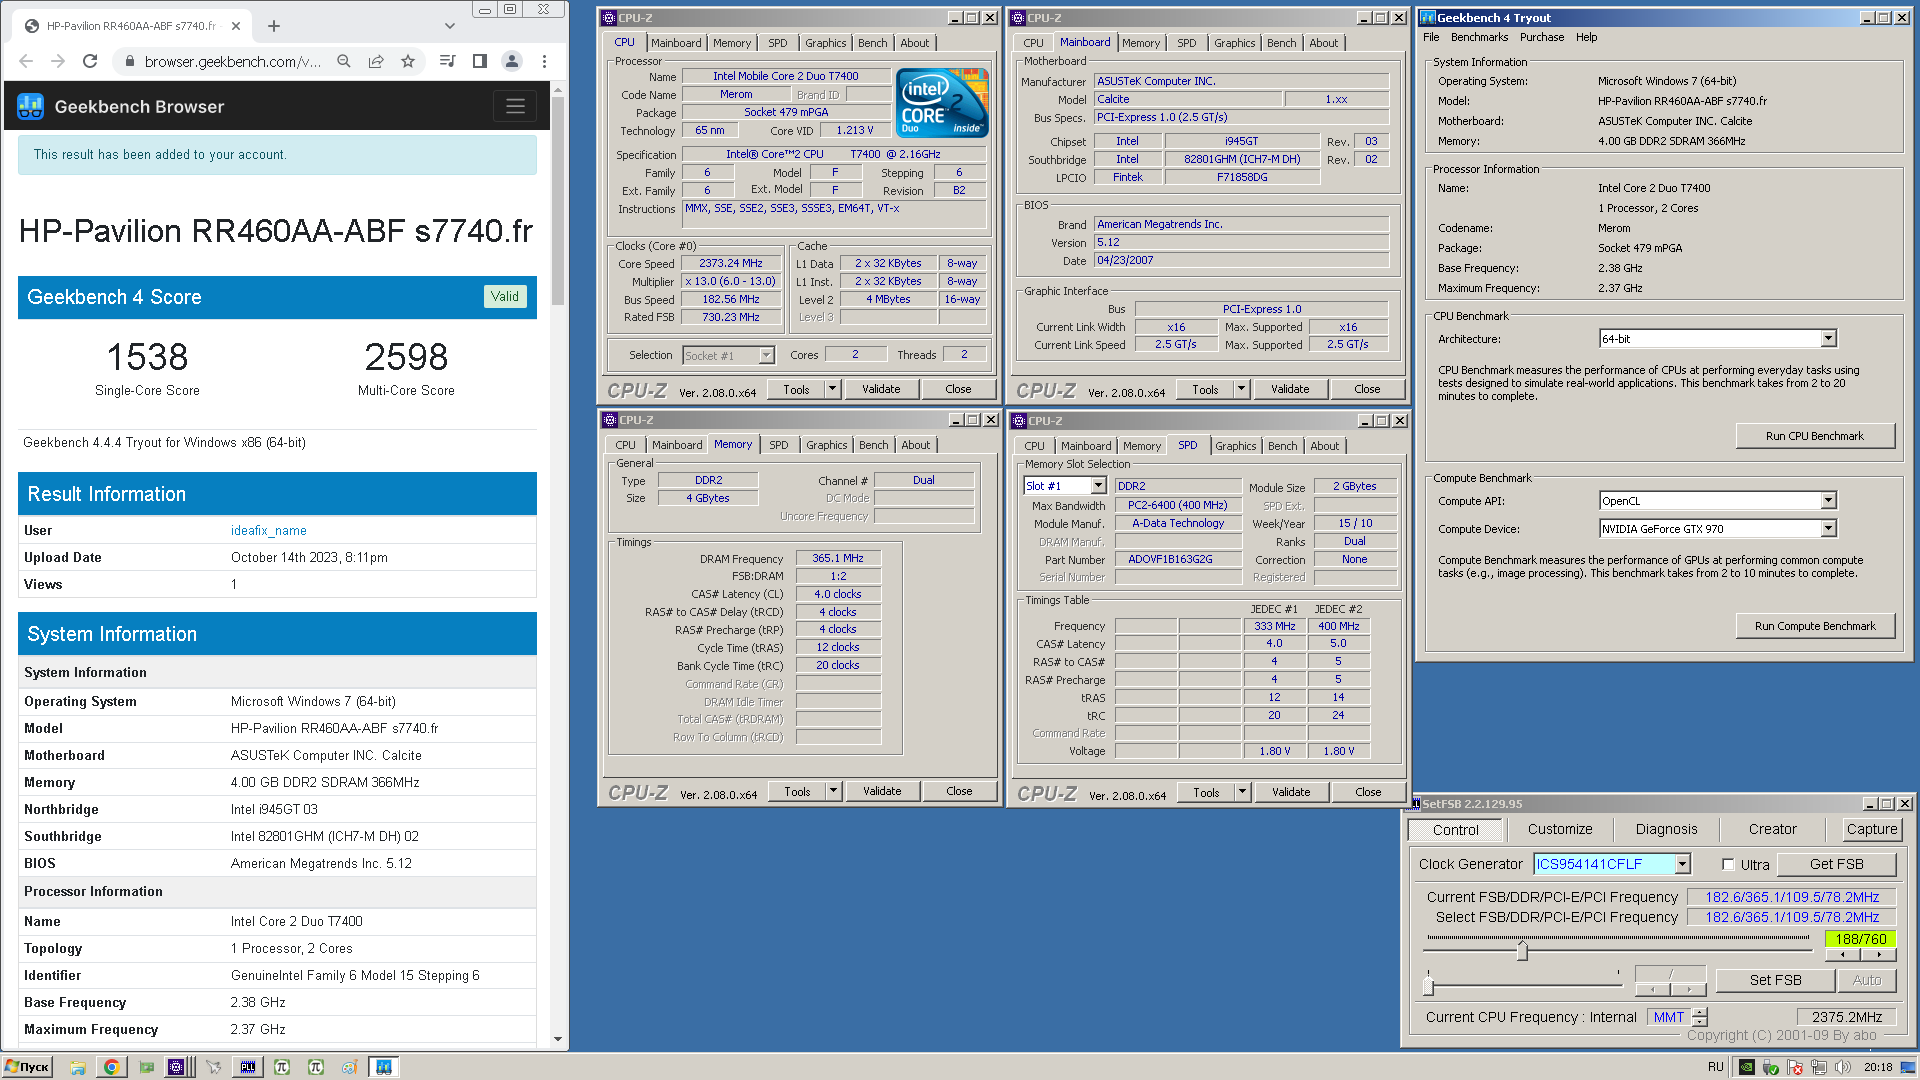Click Validate in CPU-Z Memory window
Image resolution: width=1920 pixels, height=1080 pixels.
(x=882, y=791)
